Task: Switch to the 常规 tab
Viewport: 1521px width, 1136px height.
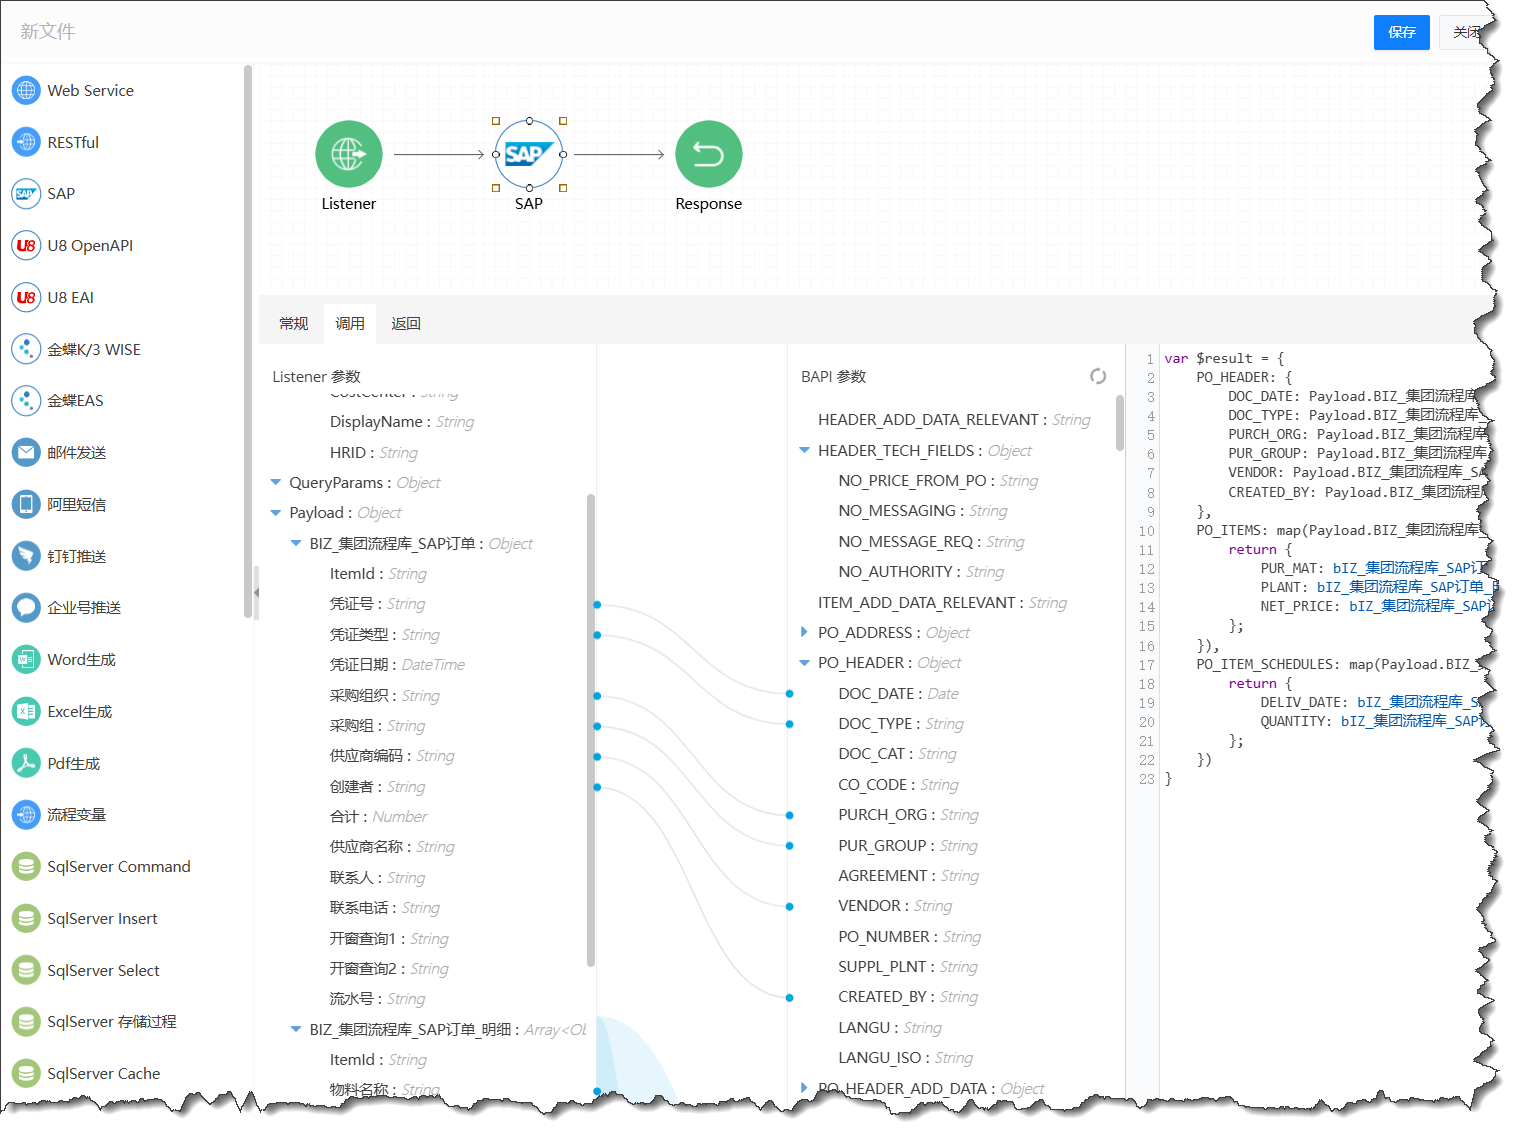Action: tap(293, 324)
